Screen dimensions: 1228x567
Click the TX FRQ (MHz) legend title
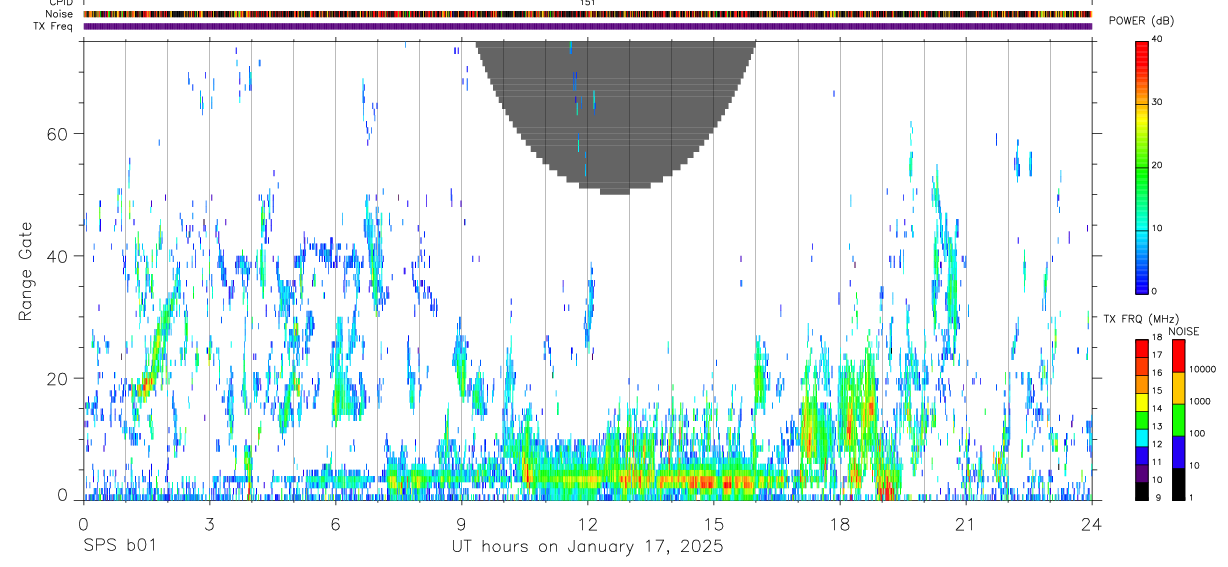1141,319
